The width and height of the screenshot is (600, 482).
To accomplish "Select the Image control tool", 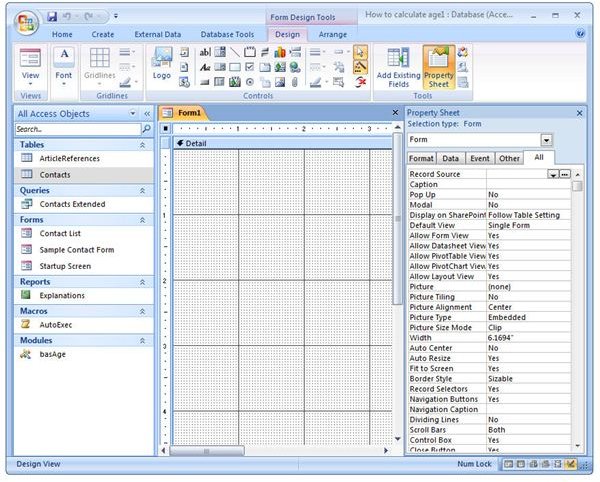I will [x=280, y=82].
